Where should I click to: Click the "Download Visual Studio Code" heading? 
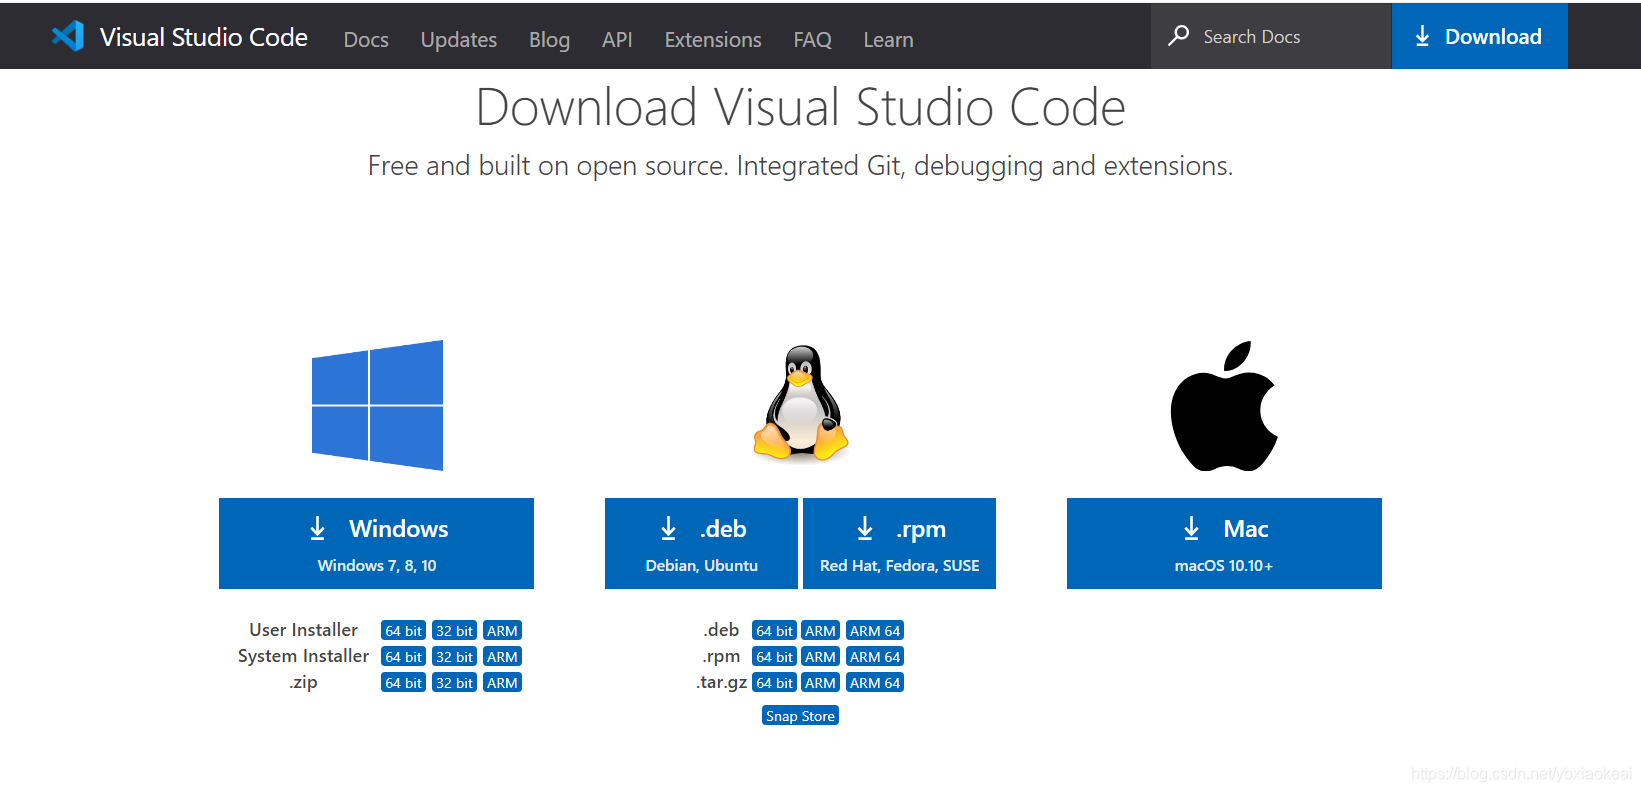(801, 107)
